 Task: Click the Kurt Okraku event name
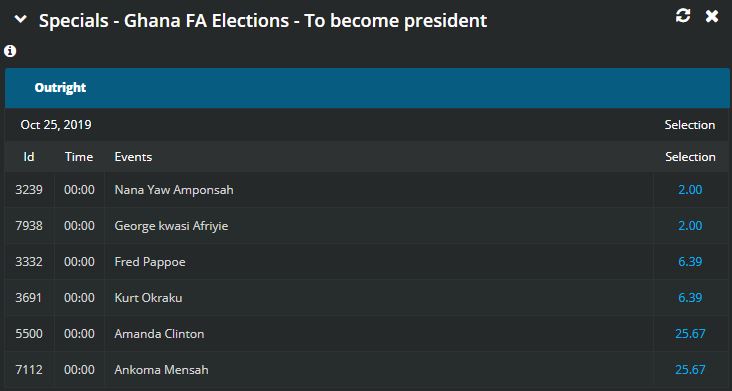[148, 298]
